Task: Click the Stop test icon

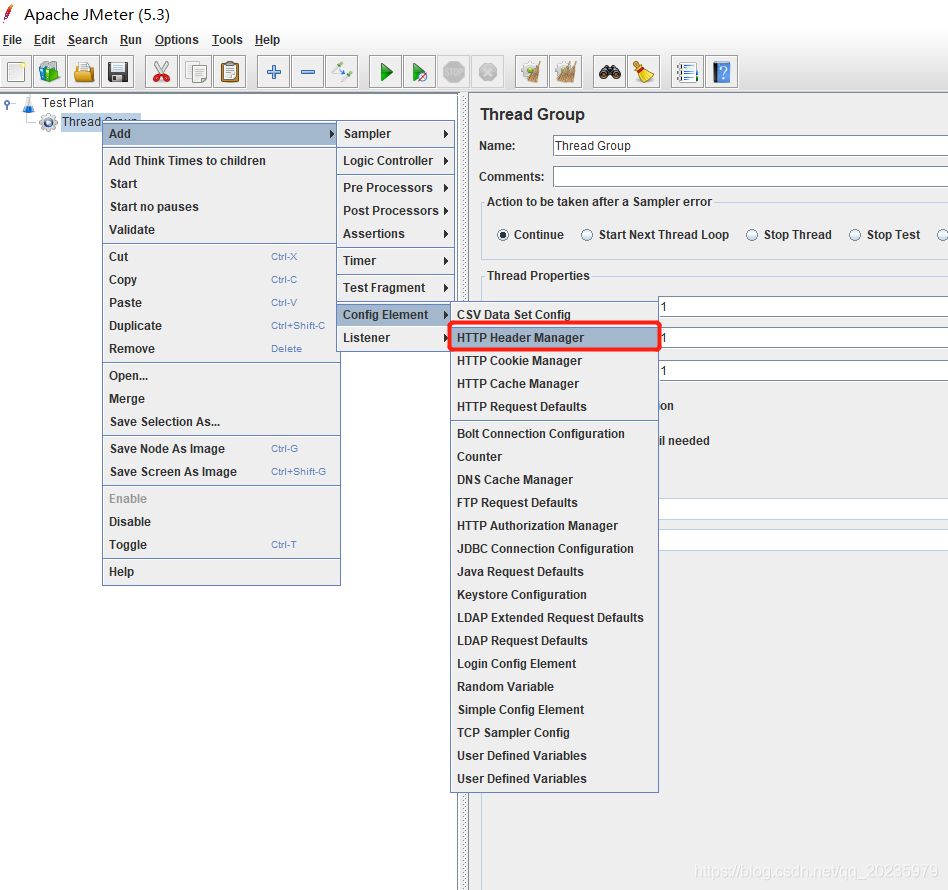Action: tap(453, 72)
